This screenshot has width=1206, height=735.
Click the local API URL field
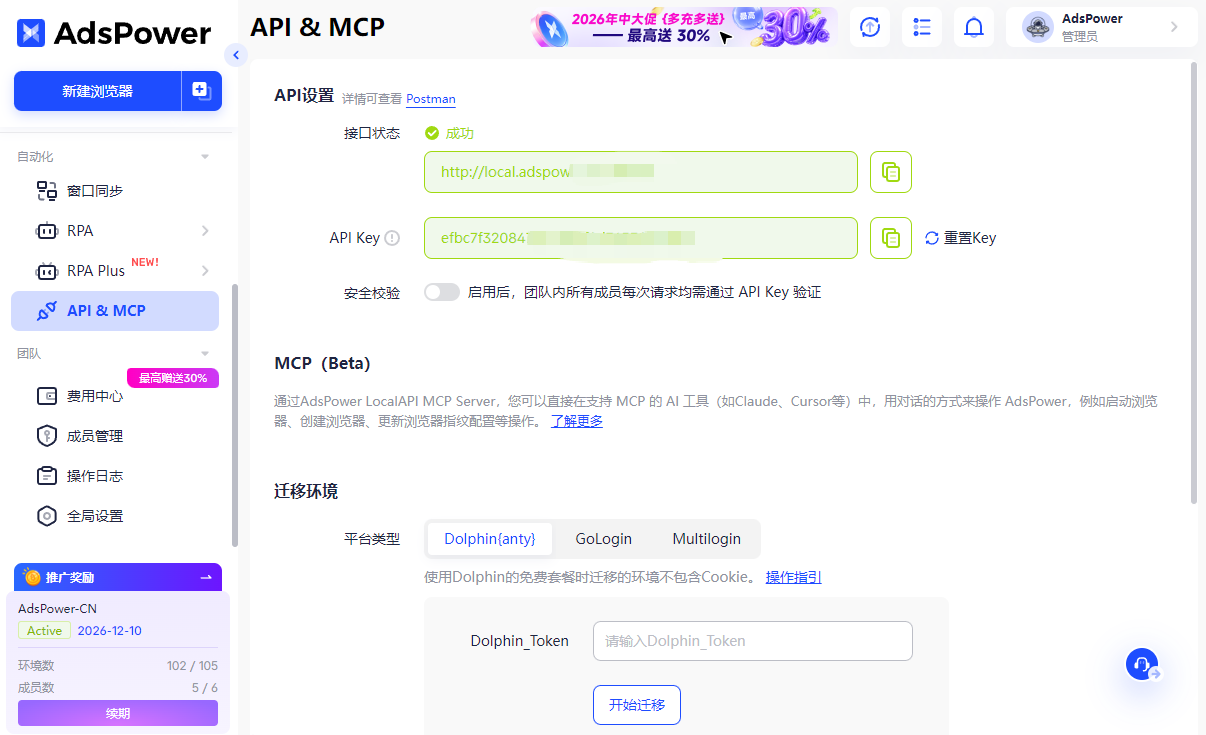[641, 172]
